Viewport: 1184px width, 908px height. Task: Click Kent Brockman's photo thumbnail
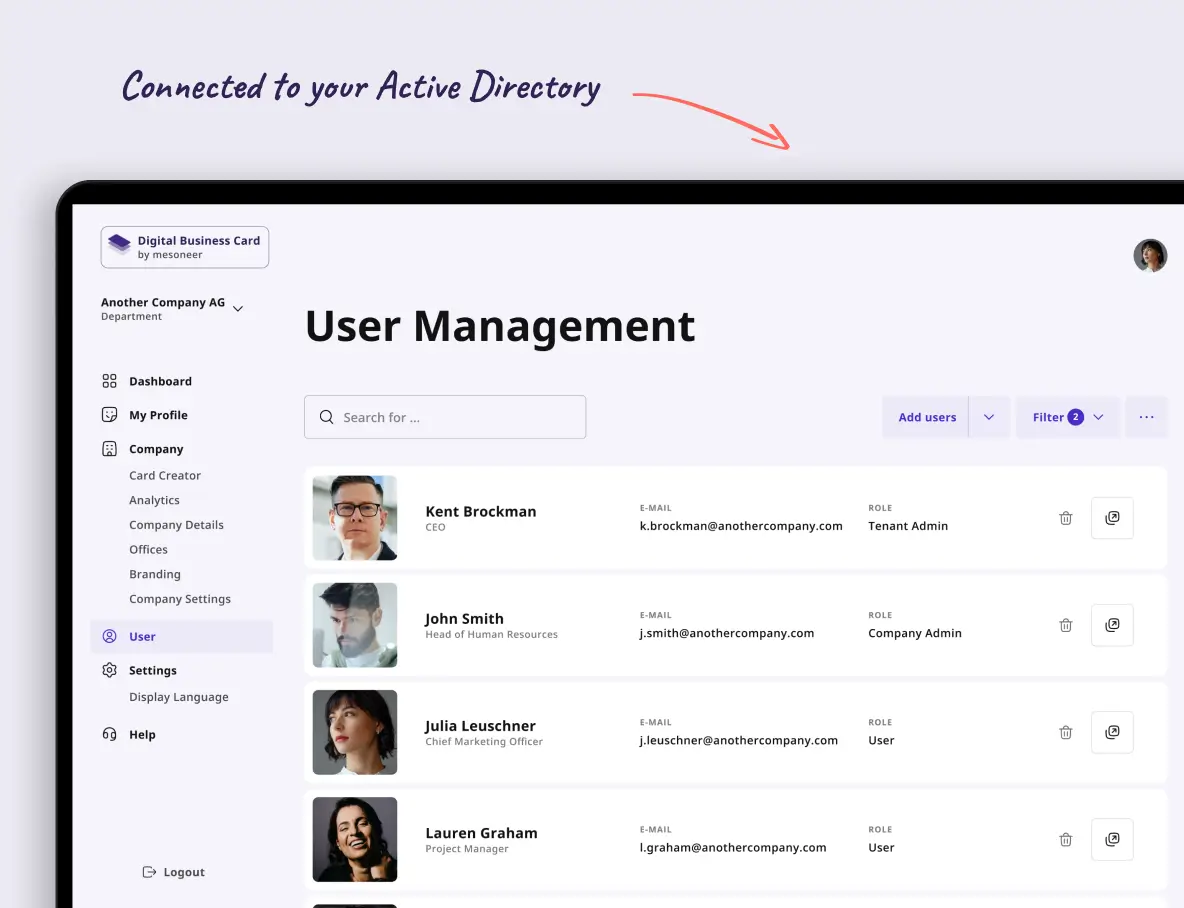[355, 518]
